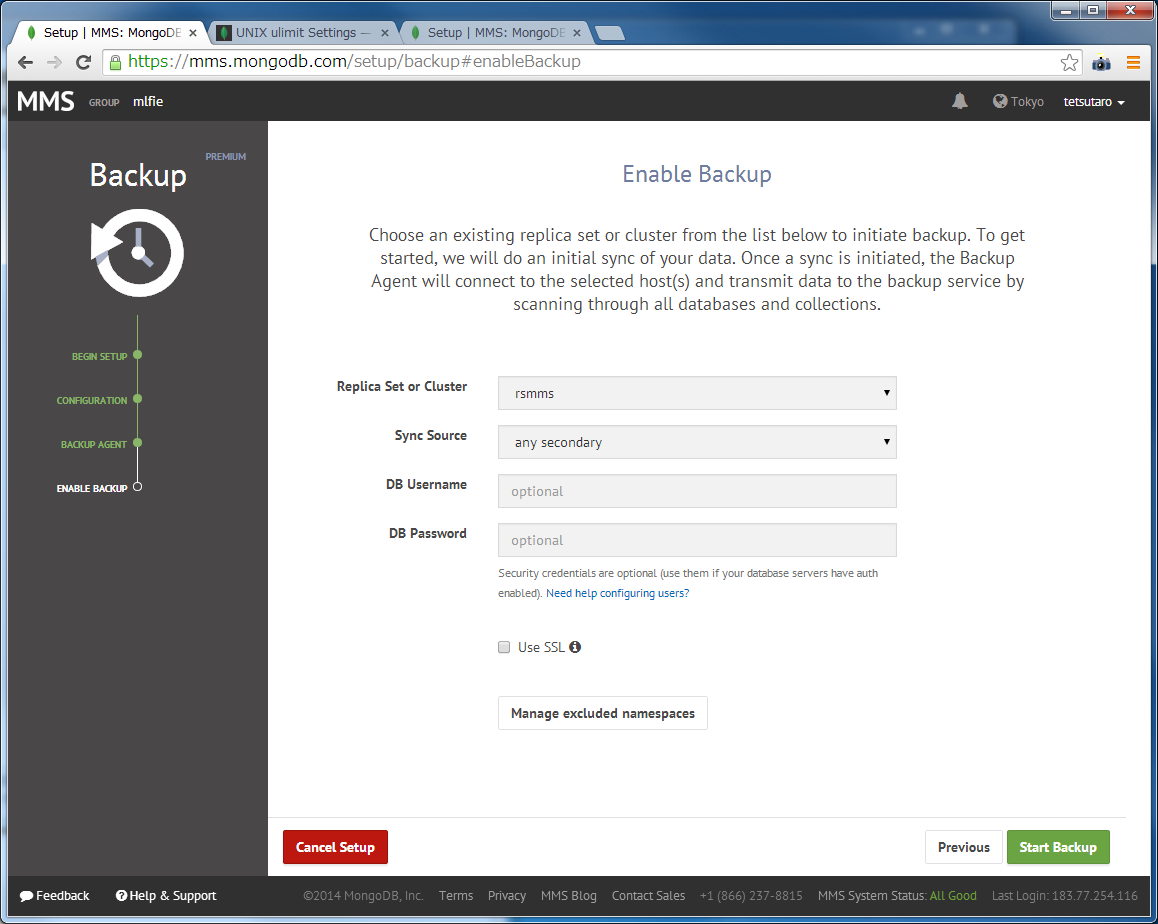Screen dimensions: 1158x924
Task: Switch to the UNIX ulimit Settings tab
Action: click(297, 31)
